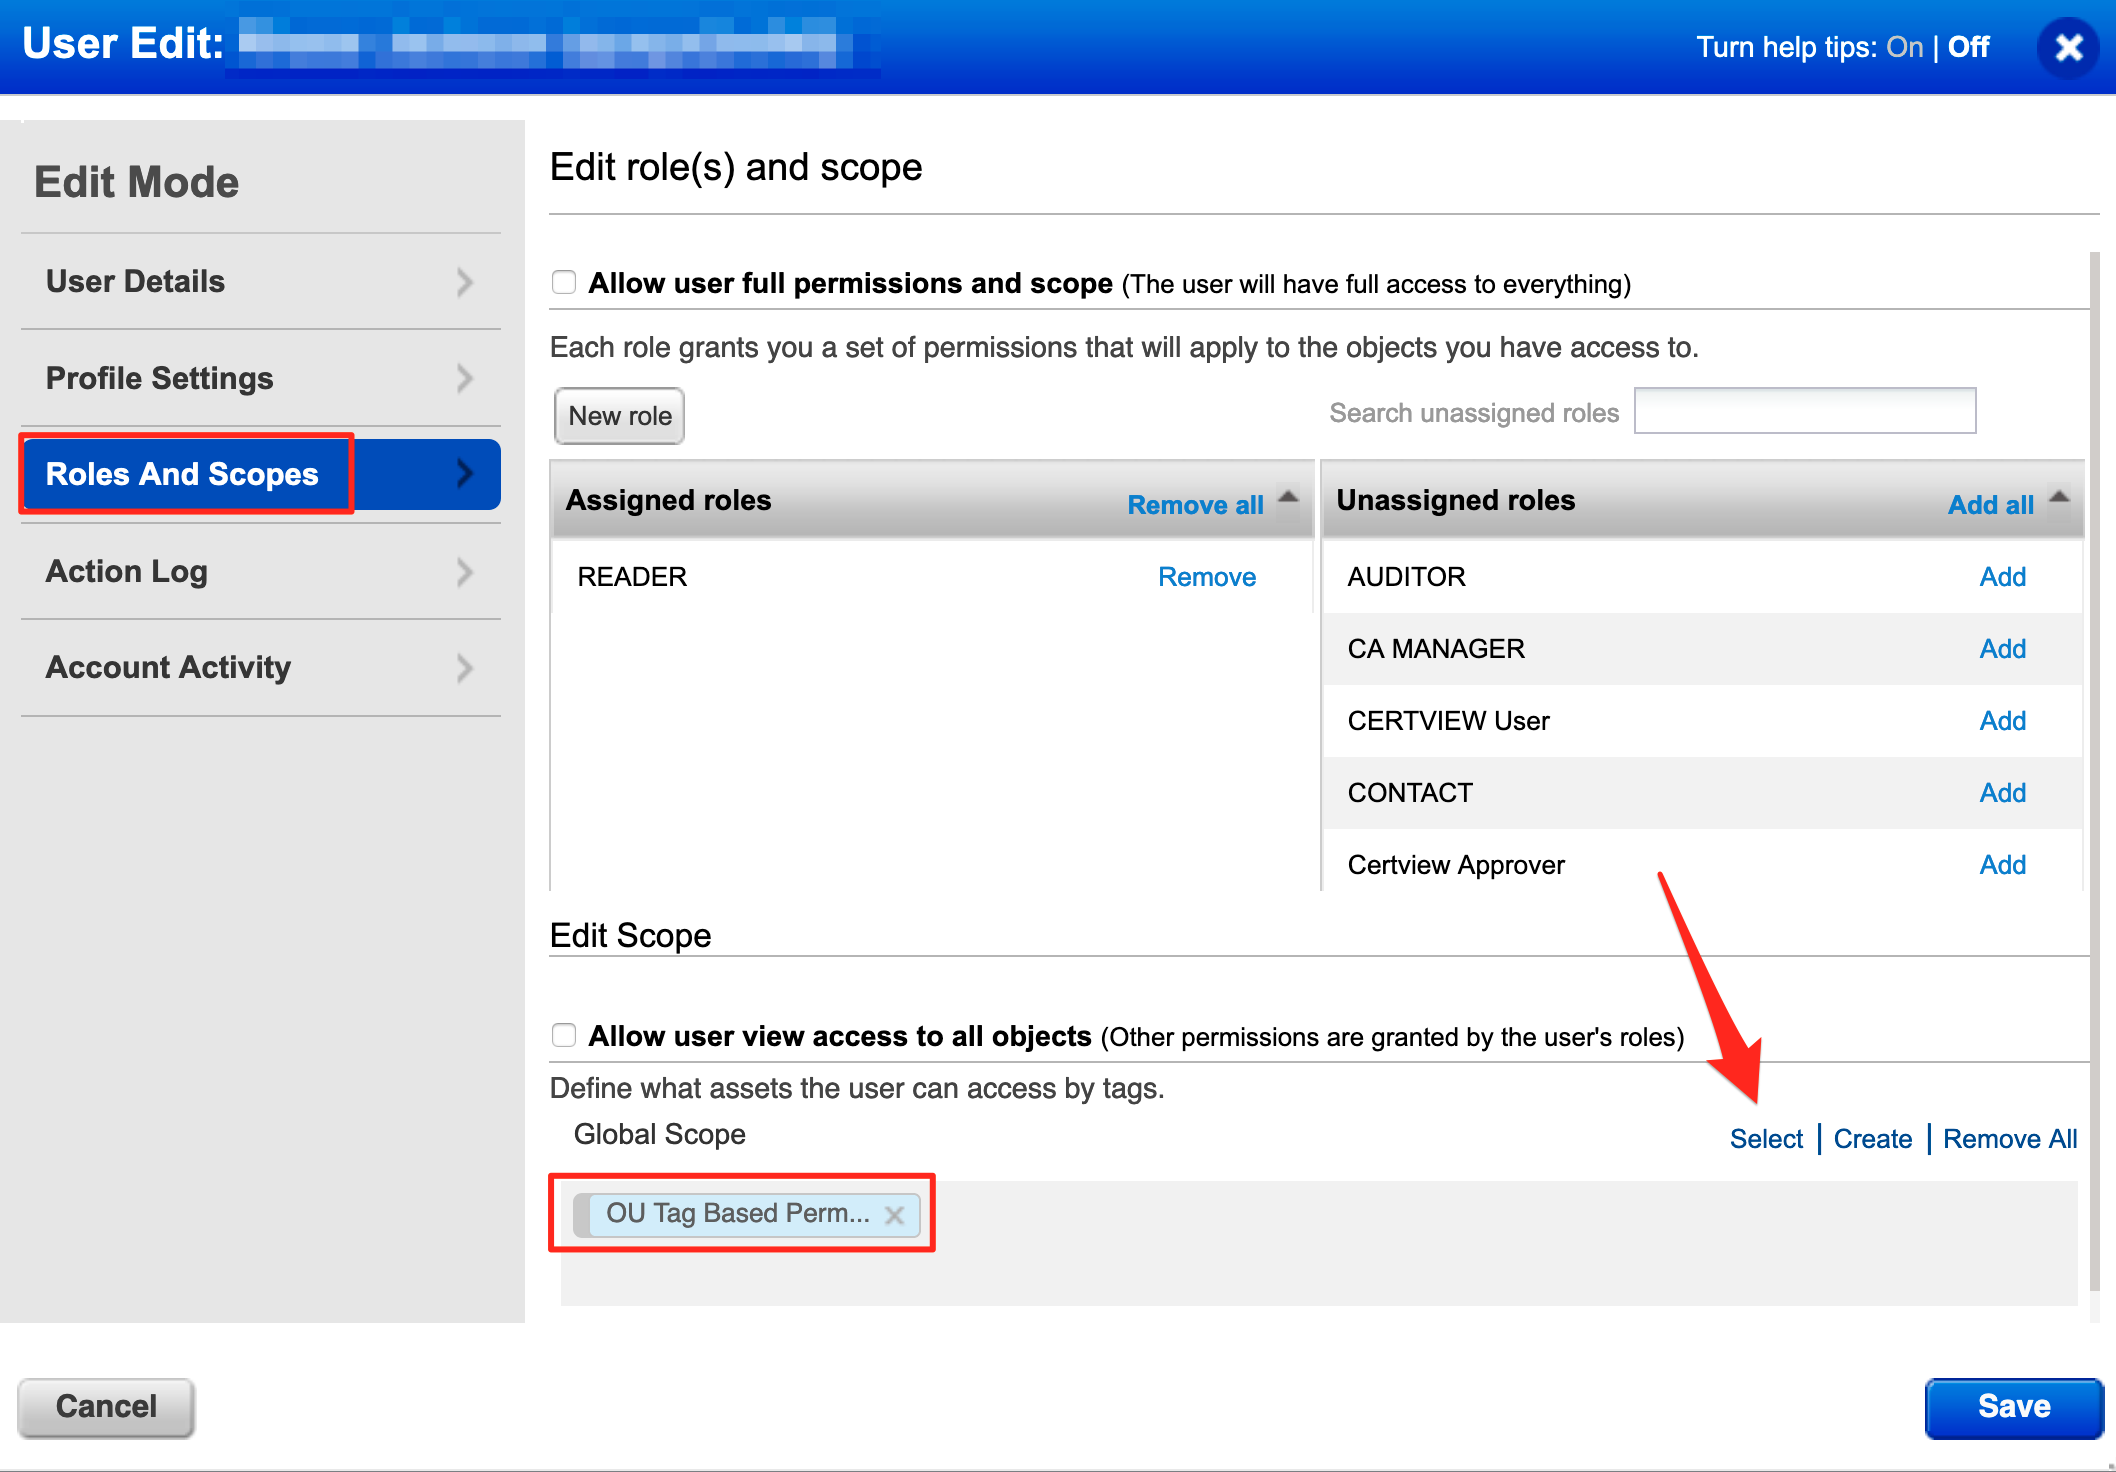Viewport: 2116px width, 1472px height.
Task: Click the Search unassigned roles field
Action: point(1804,410)
